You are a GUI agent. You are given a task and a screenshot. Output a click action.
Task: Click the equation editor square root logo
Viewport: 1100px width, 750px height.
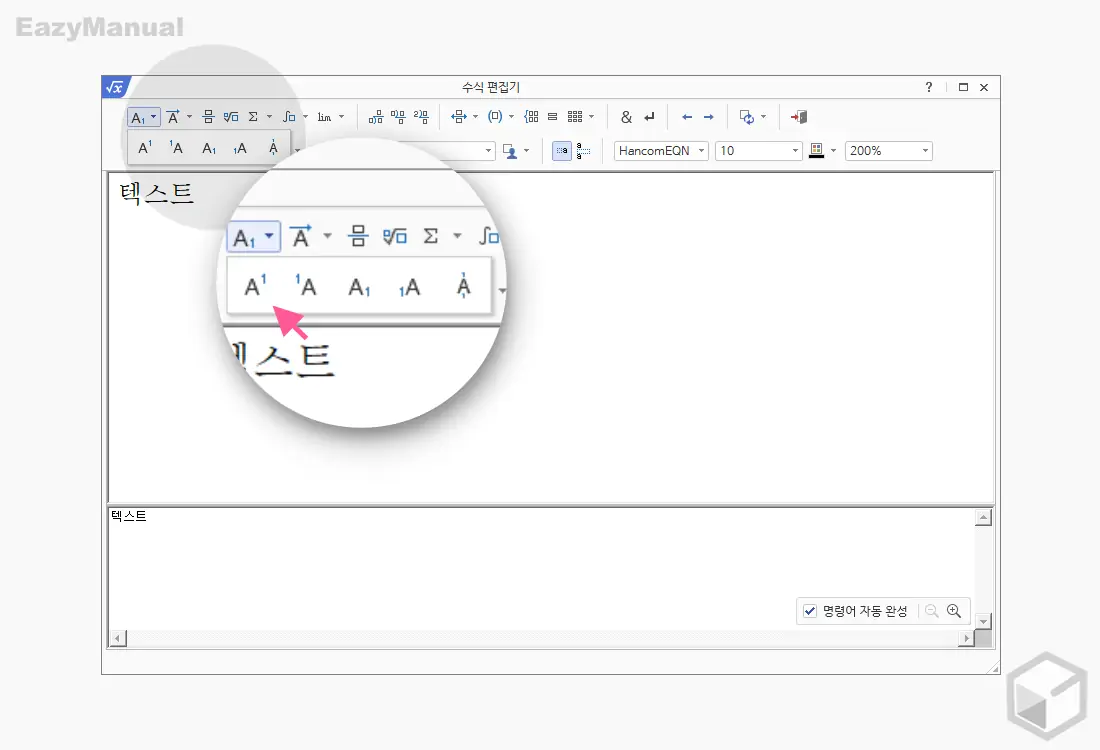click(x=114, y=87)
